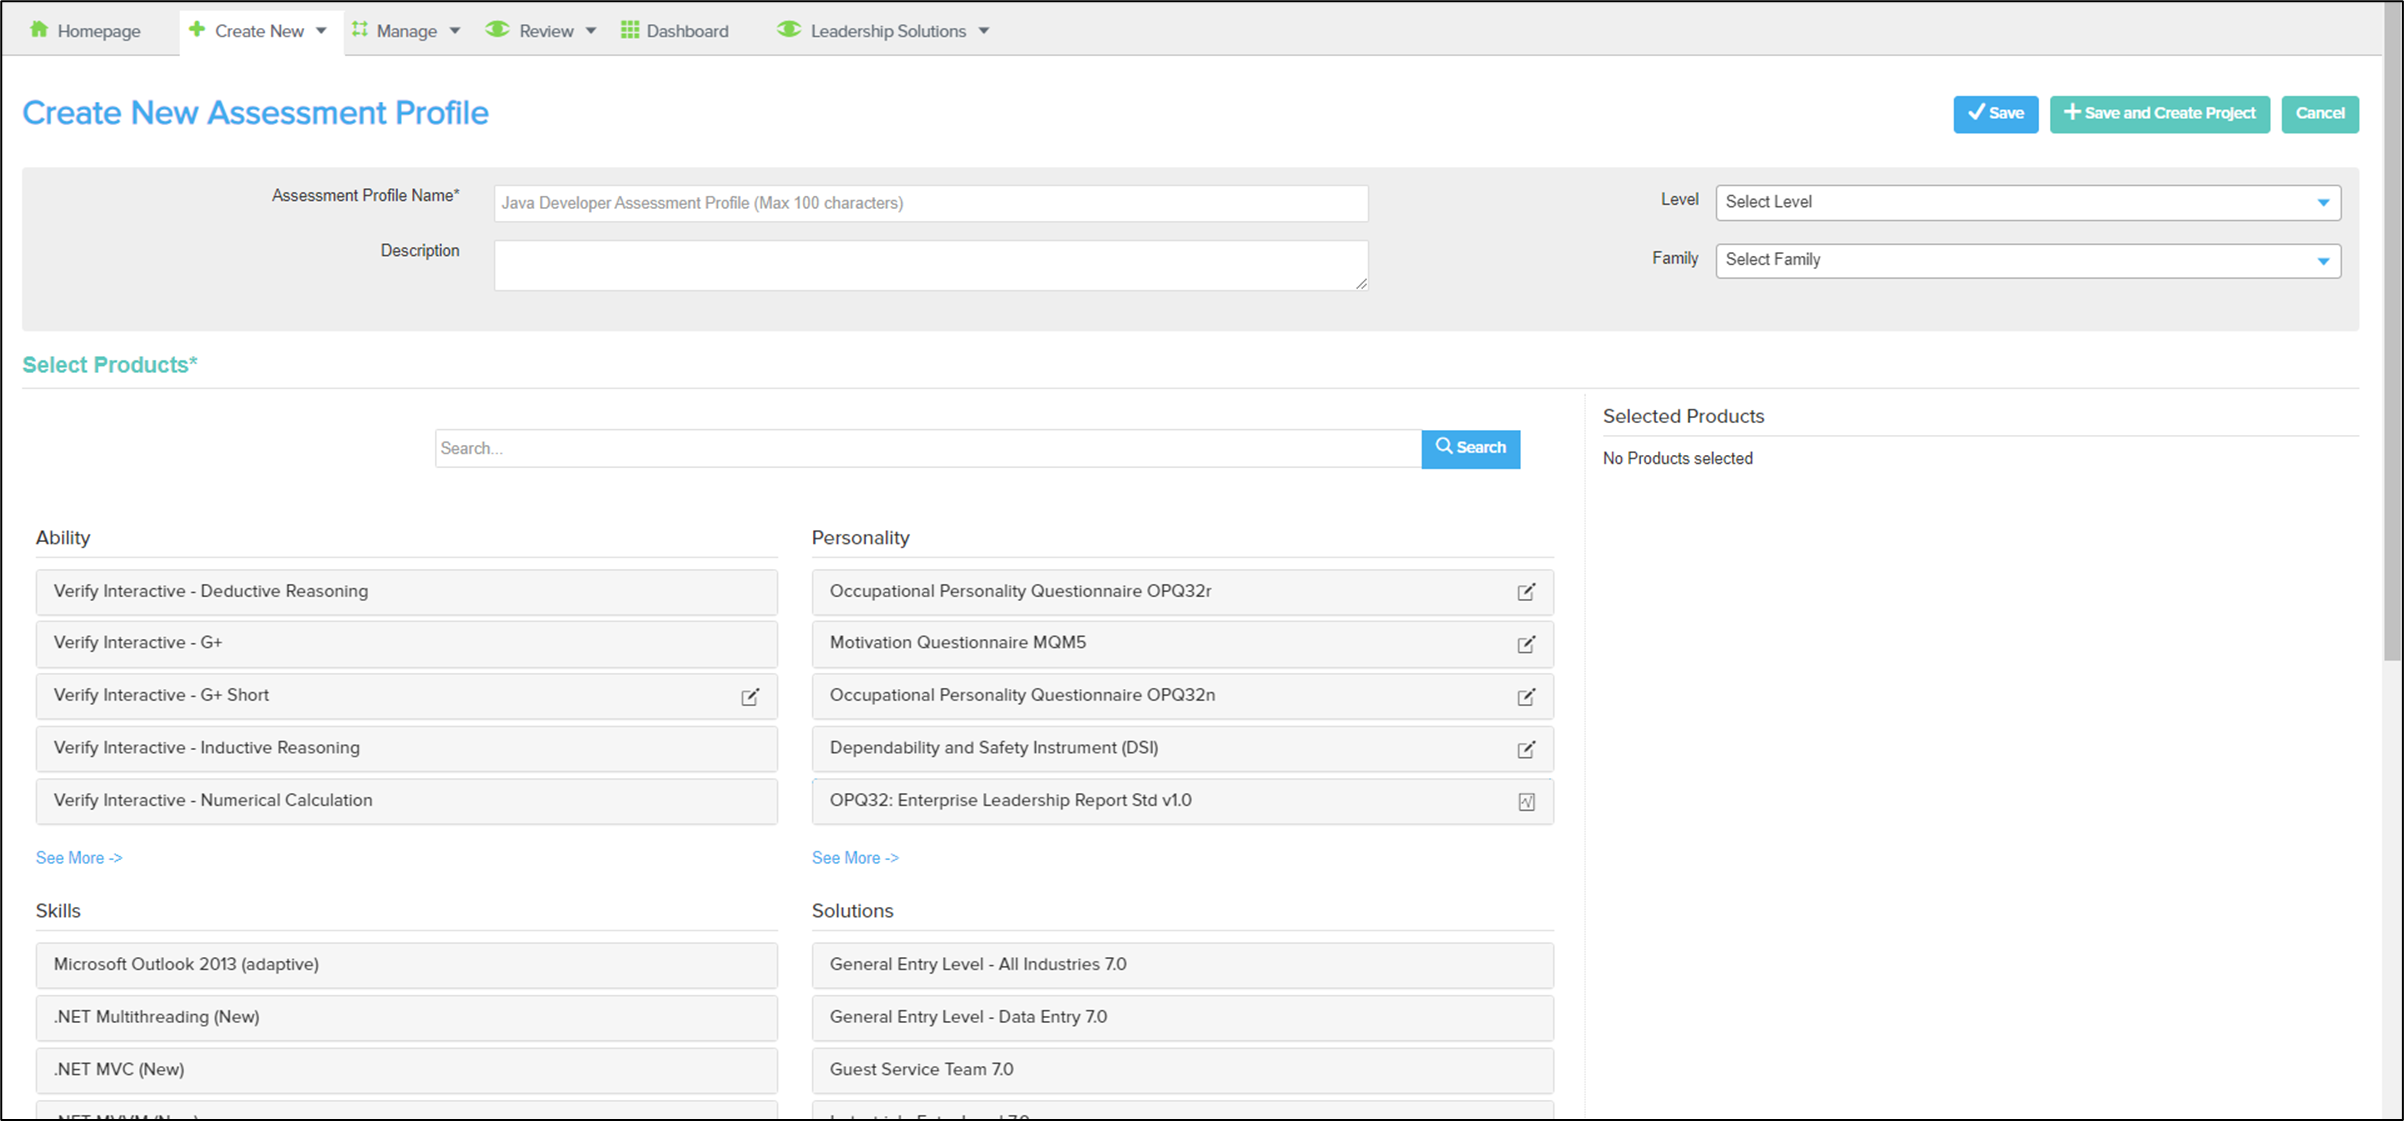Open the Select Family dropdown
Viewport: 2404px width, 1121px height.
(x=2028, y=261)
